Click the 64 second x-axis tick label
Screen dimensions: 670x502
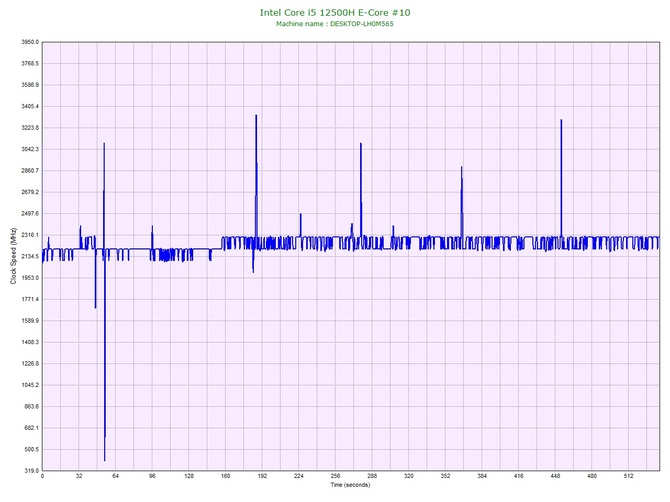click(x=115, y=476)
